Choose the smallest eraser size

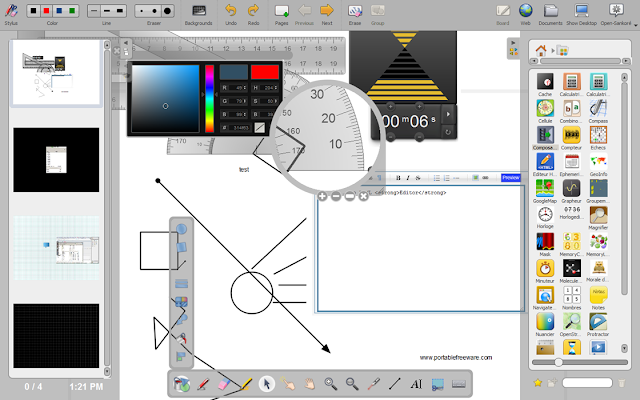[141, 11]
